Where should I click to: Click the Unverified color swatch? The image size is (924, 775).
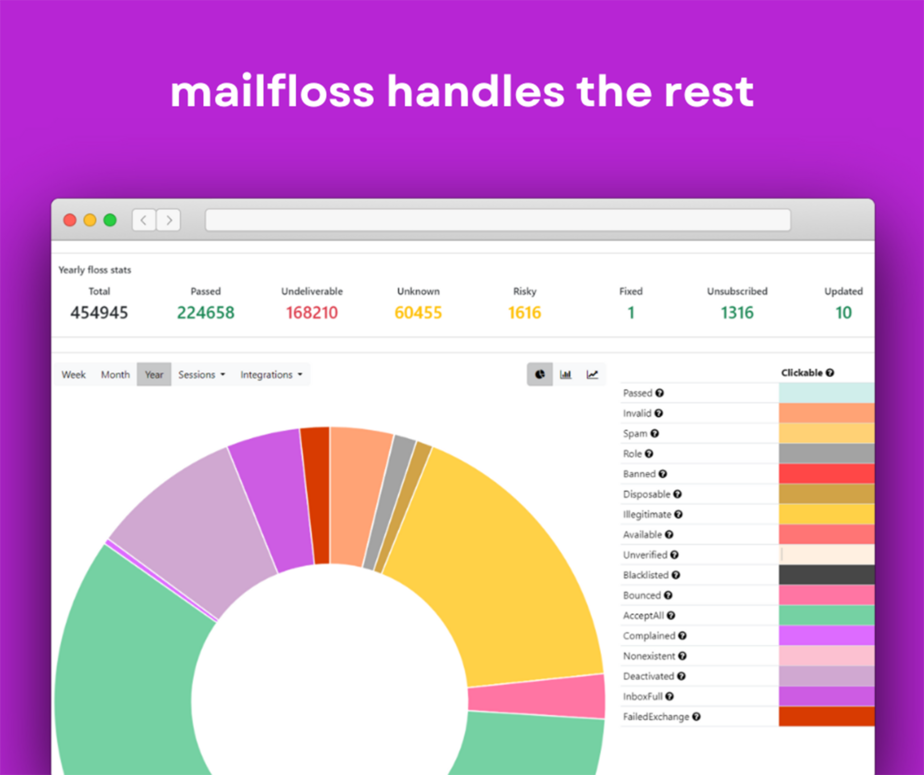[826, 555]
